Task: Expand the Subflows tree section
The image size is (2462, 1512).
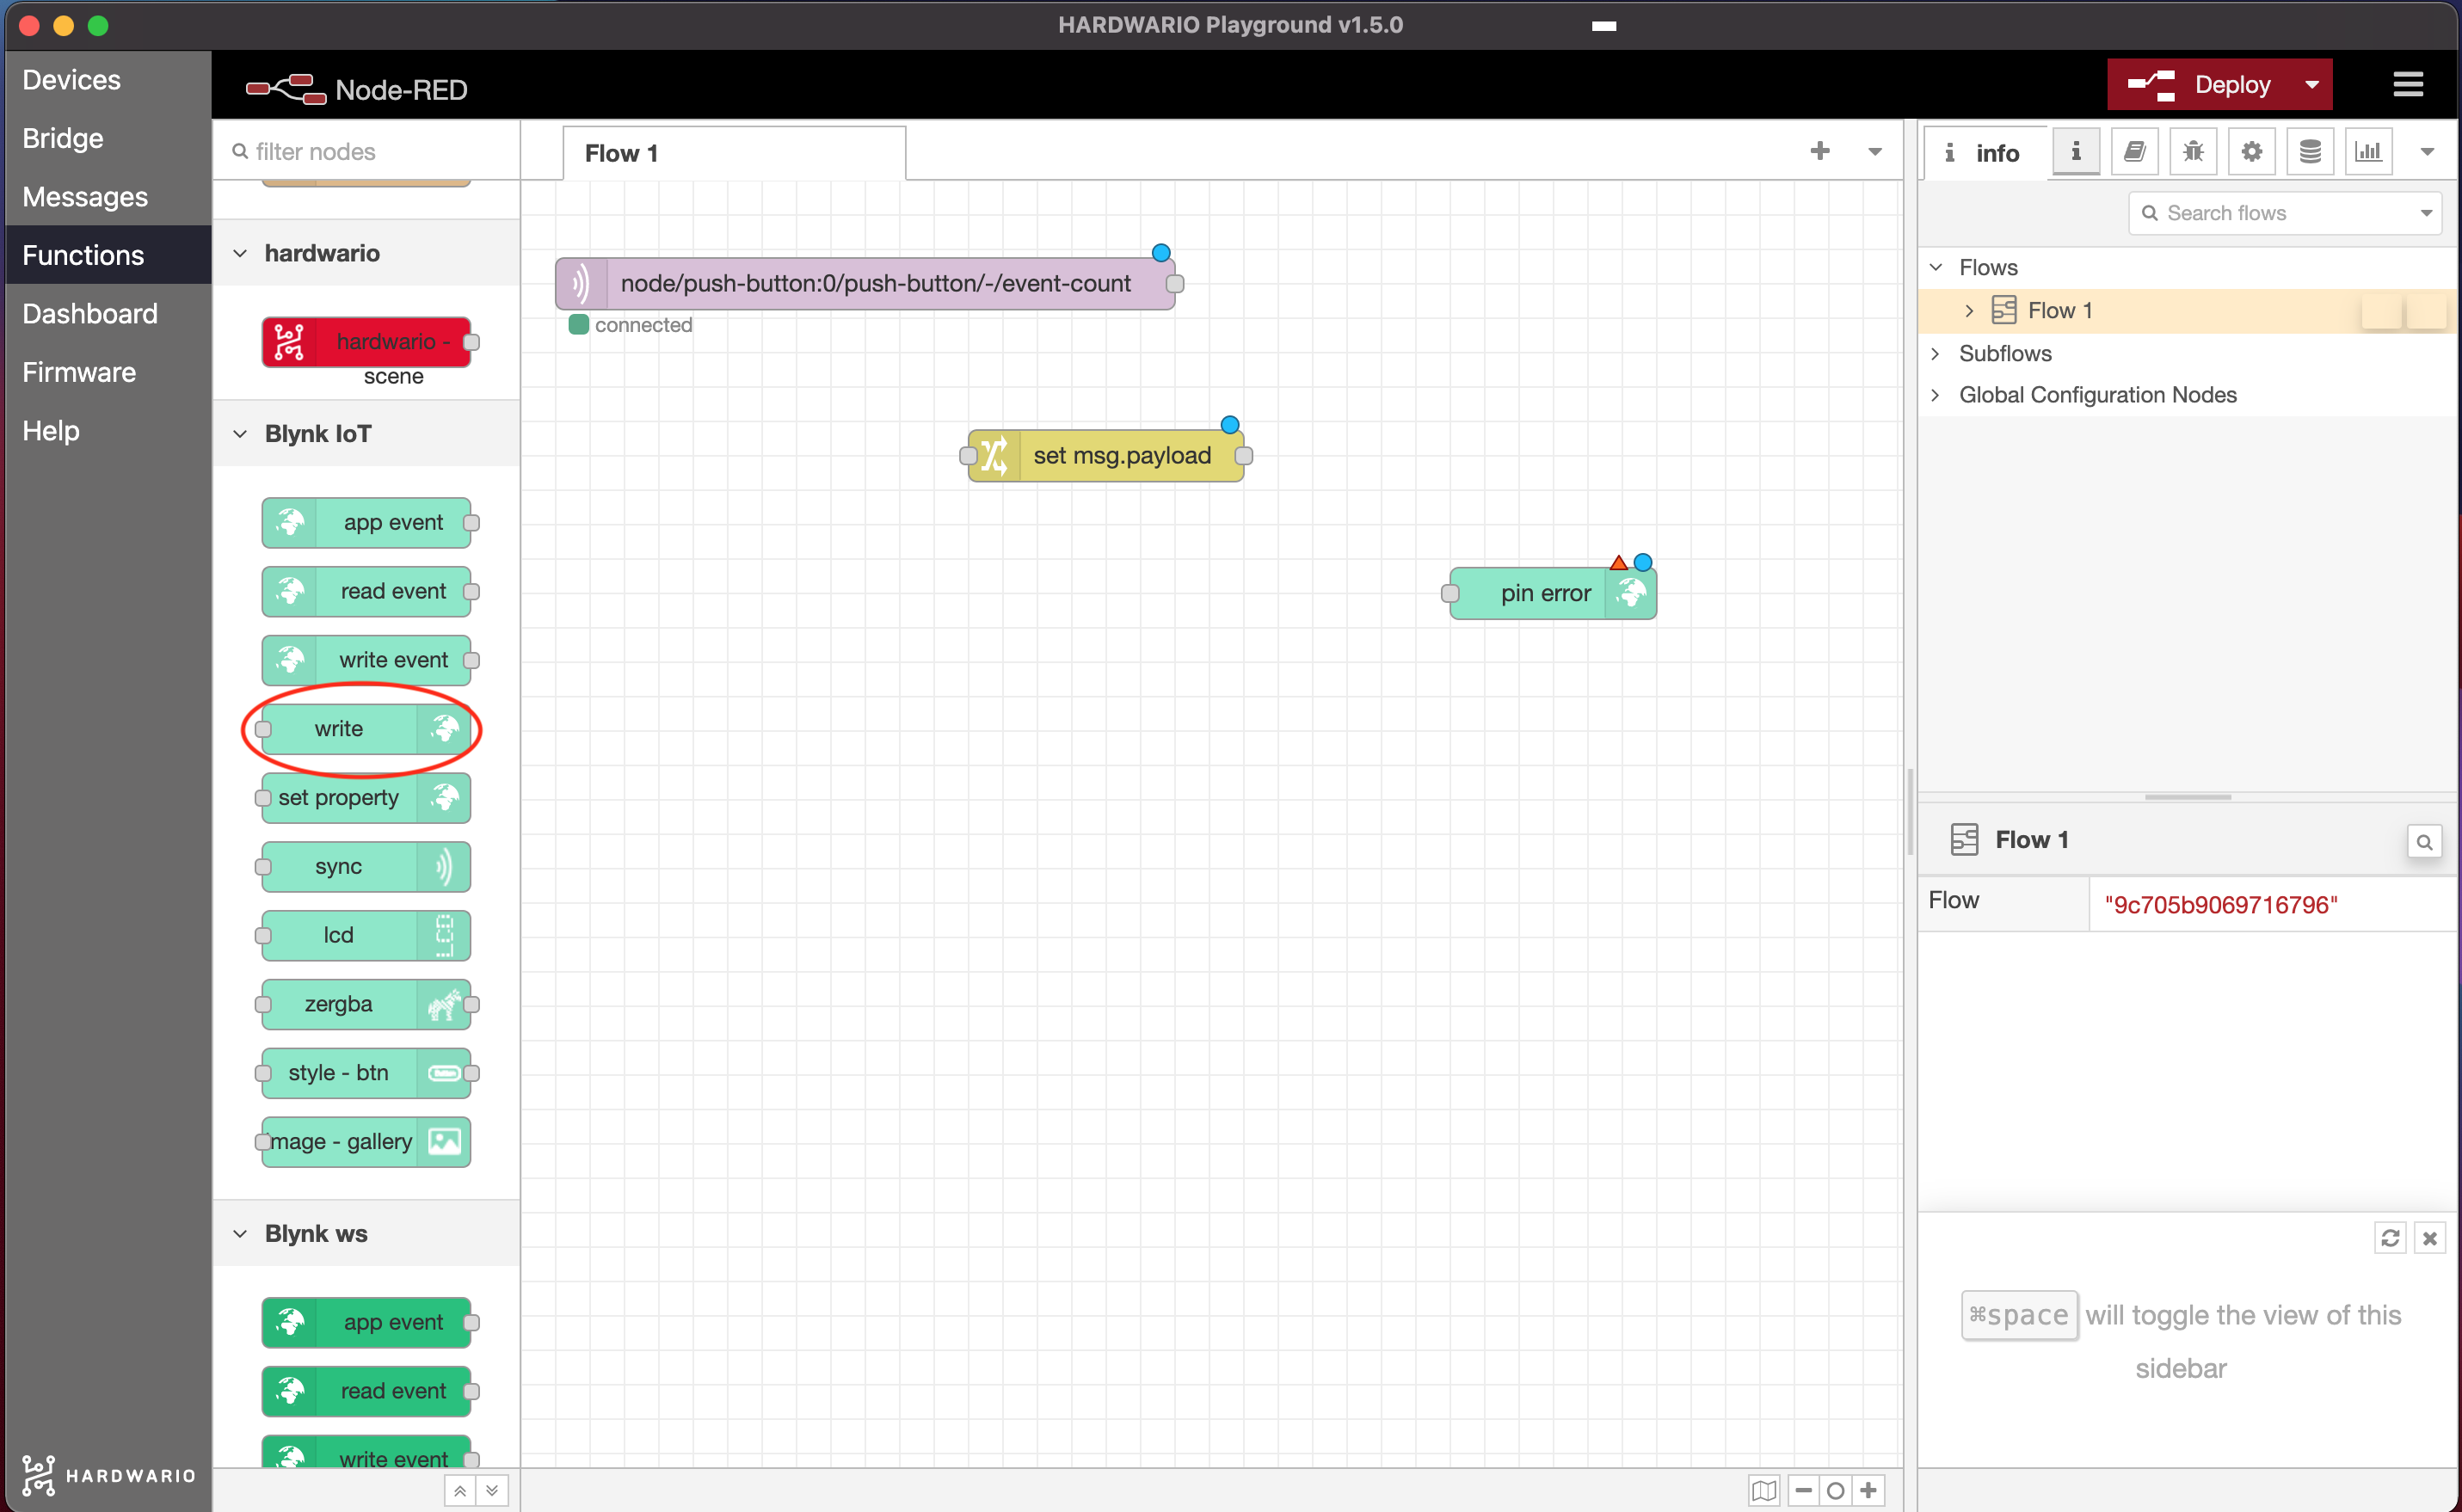Action: point(1936,354)
